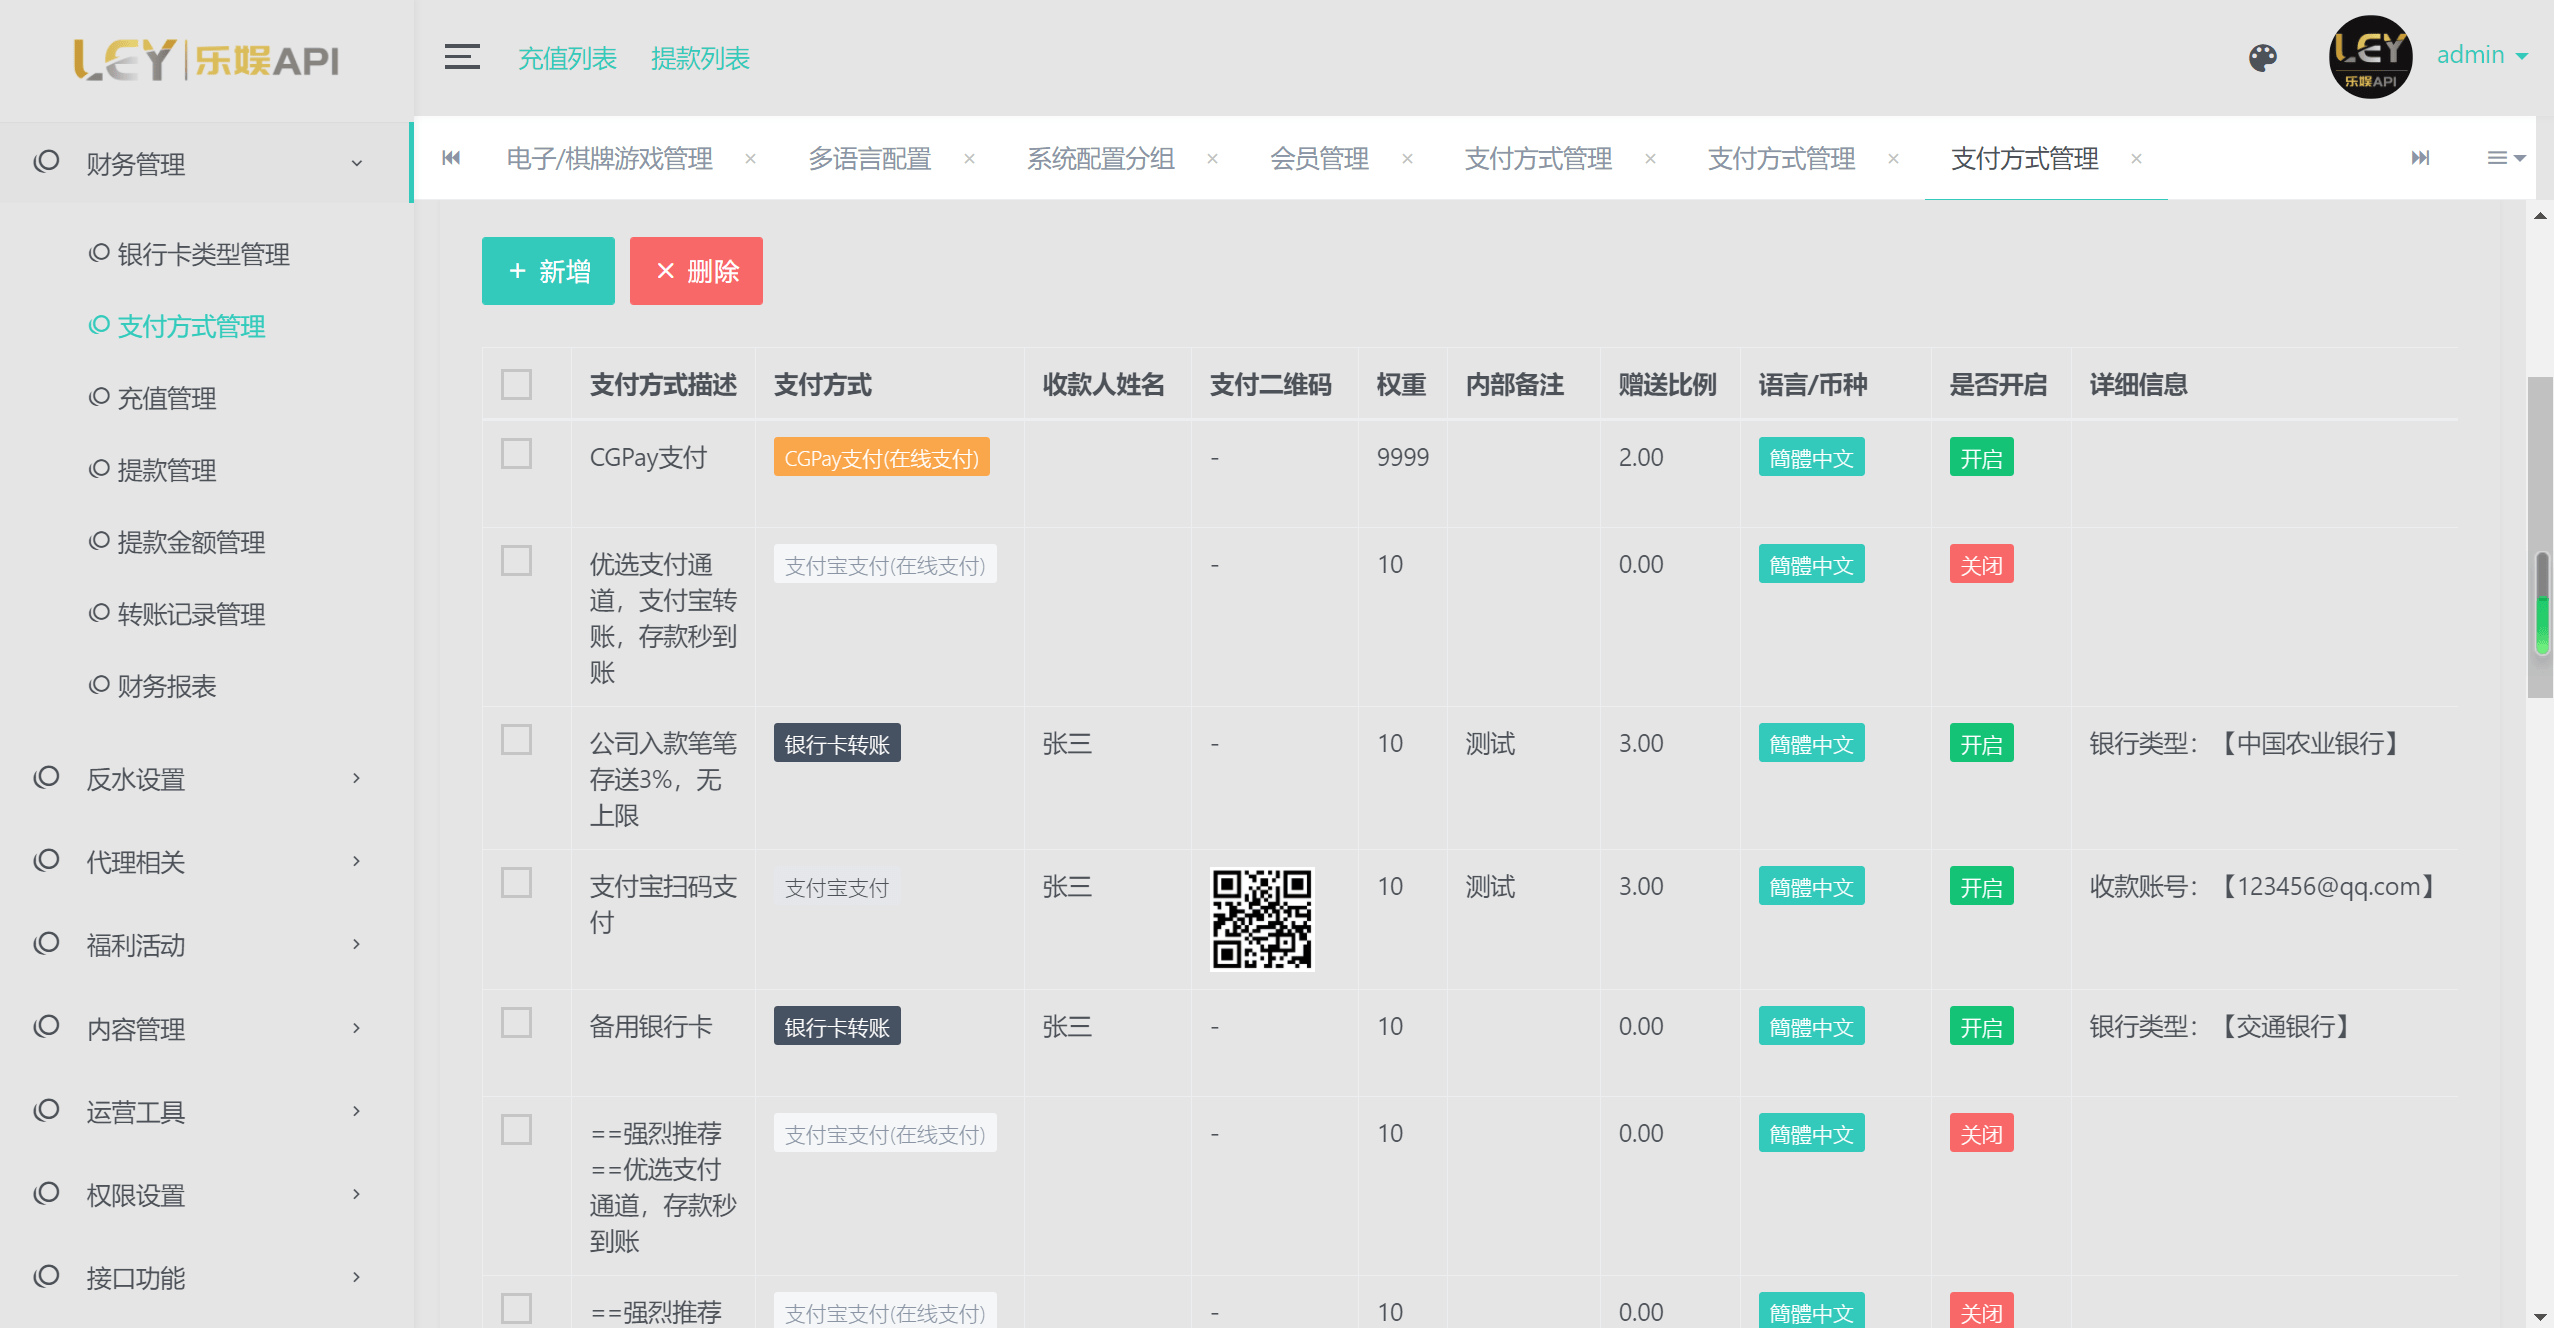The width and height of the screenshot is (2554, 1328).
Task: Click the admin avatar logo
Action: coord(2370,57)
